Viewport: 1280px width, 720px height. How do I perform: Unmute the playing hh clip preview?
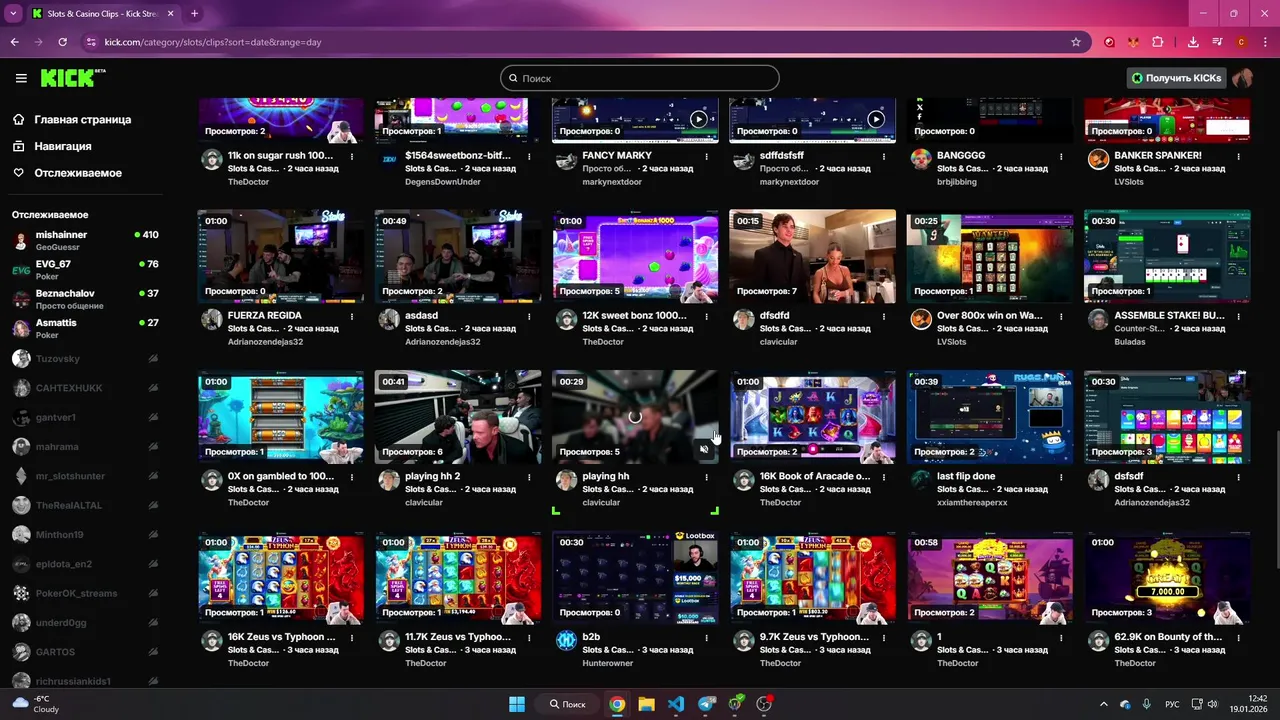click(704, 449)
